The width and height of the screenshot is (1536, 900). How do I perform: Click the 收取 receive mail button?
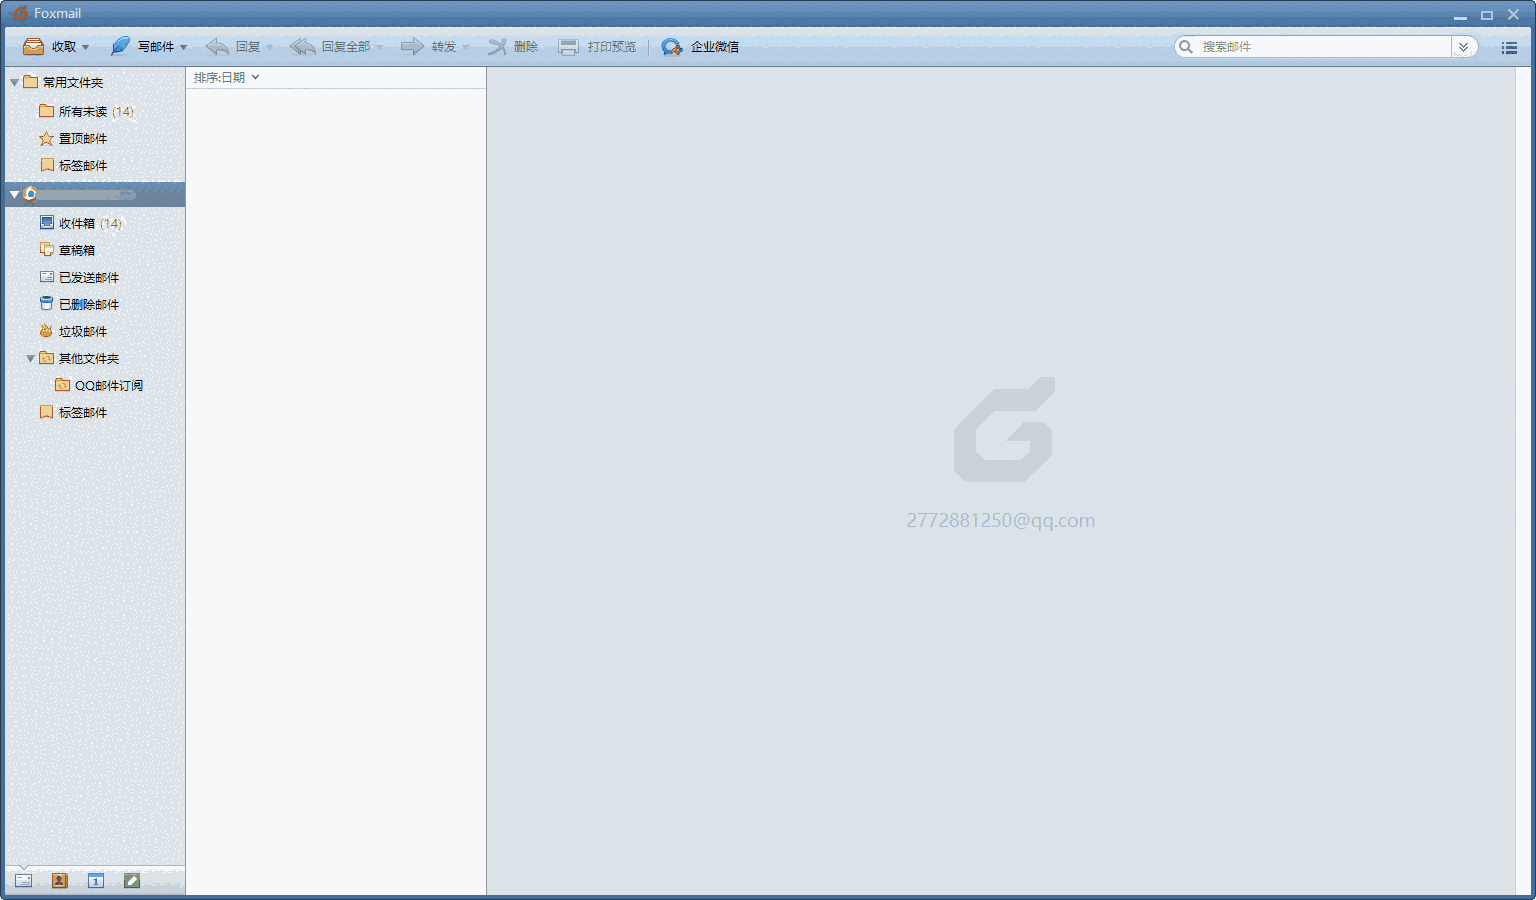pos(49,47)
